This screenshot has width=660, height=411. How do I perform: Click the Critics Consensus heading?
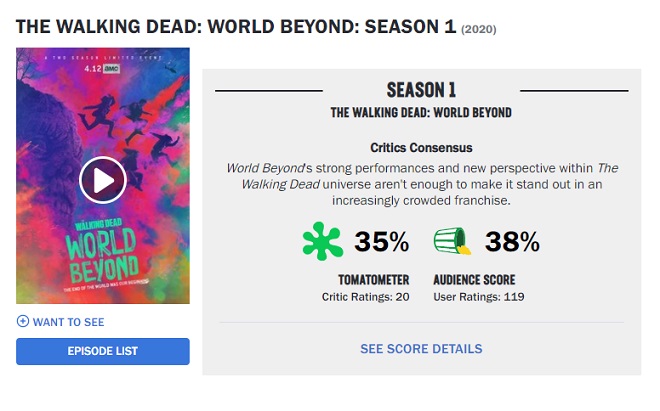click(x=421, y=148)
